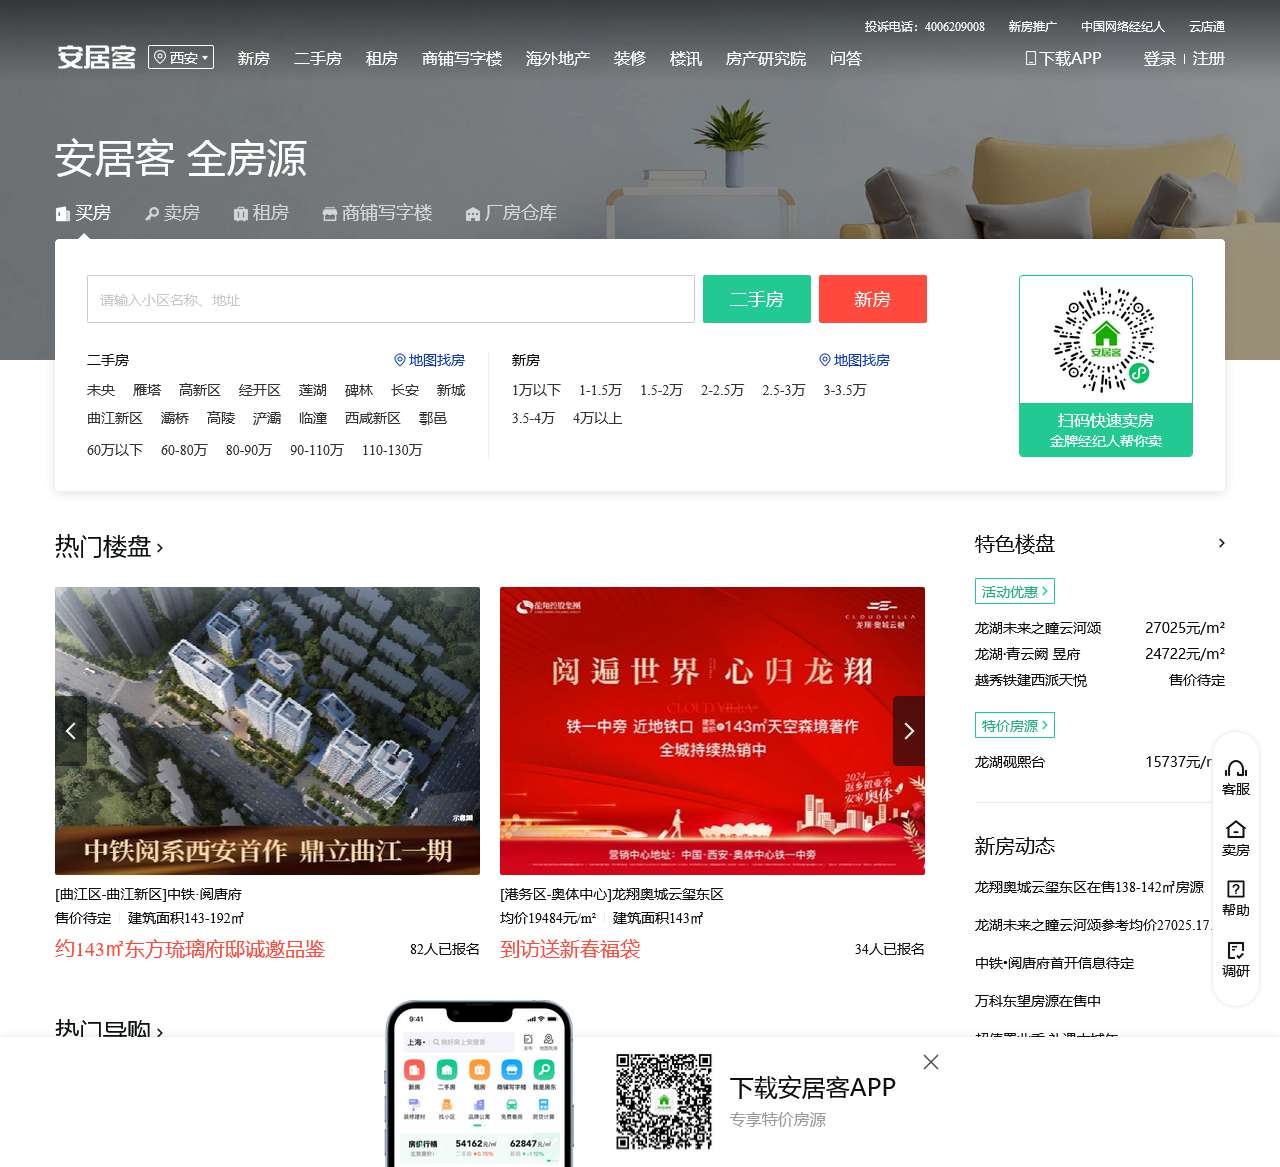Expand the 特色楼盘 section chevron
1280x1167 pixels.
tap(1221, 543)
